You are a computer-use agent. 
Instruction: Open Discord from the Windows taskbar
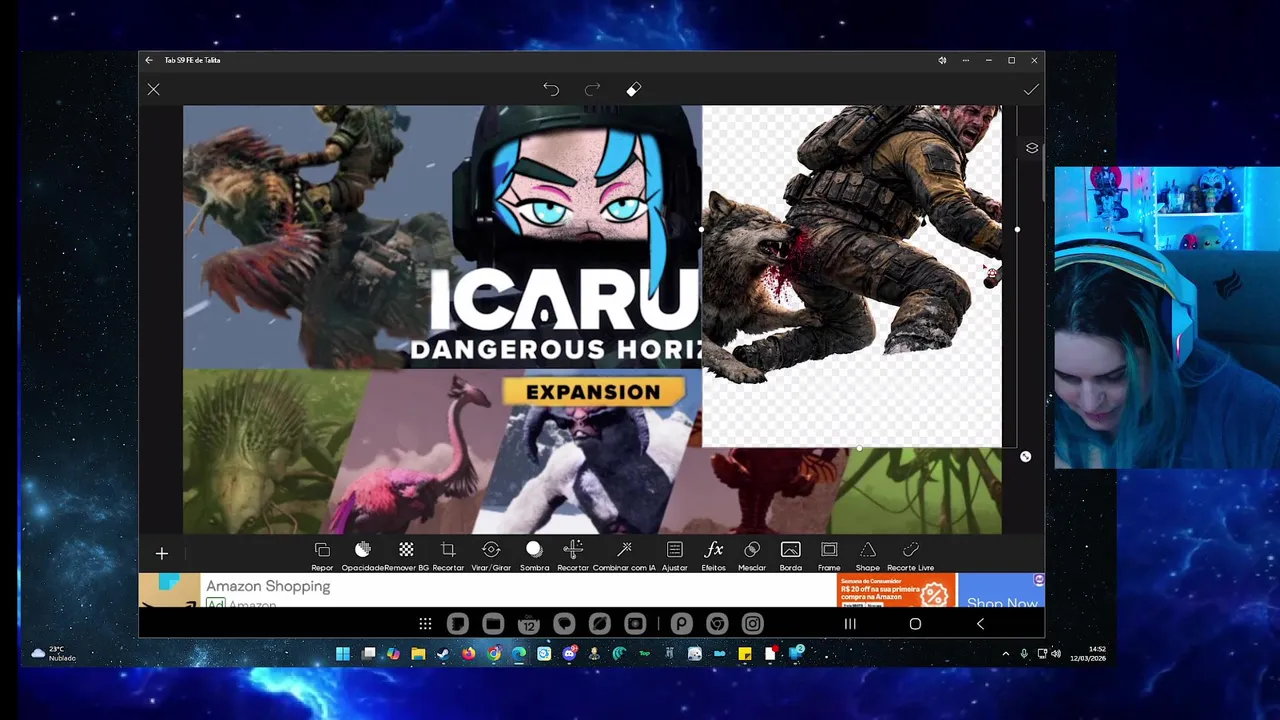point(569,654)
